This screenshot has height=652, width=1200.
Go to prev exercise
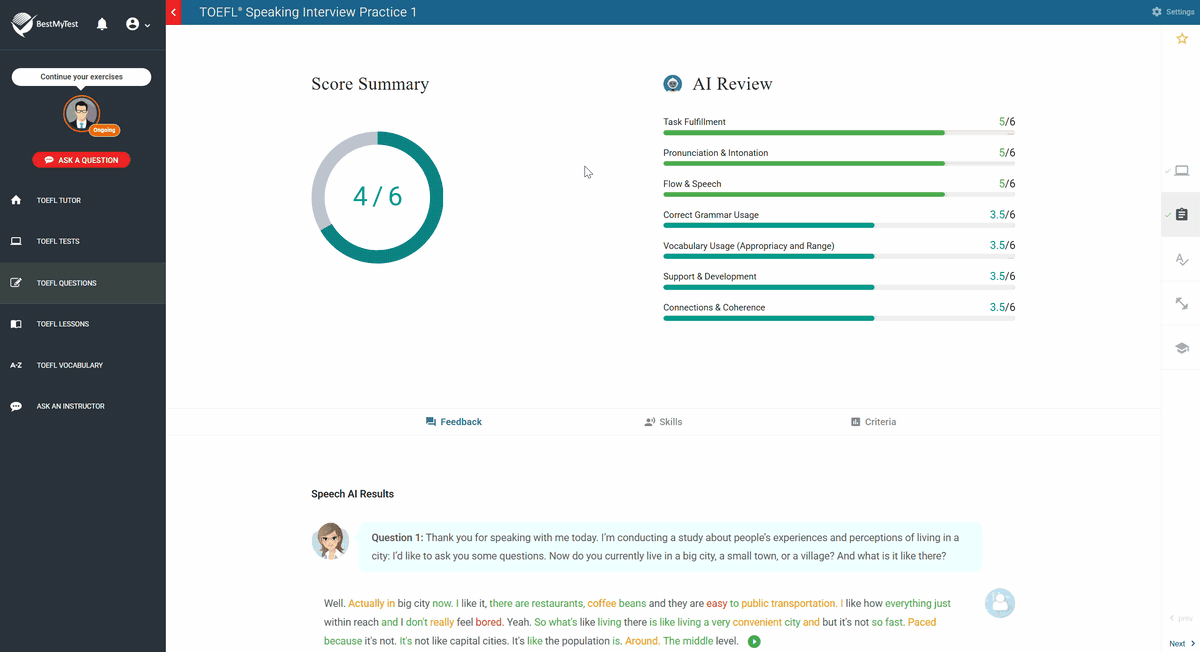pyautogui.click(x=1181, y=619)
